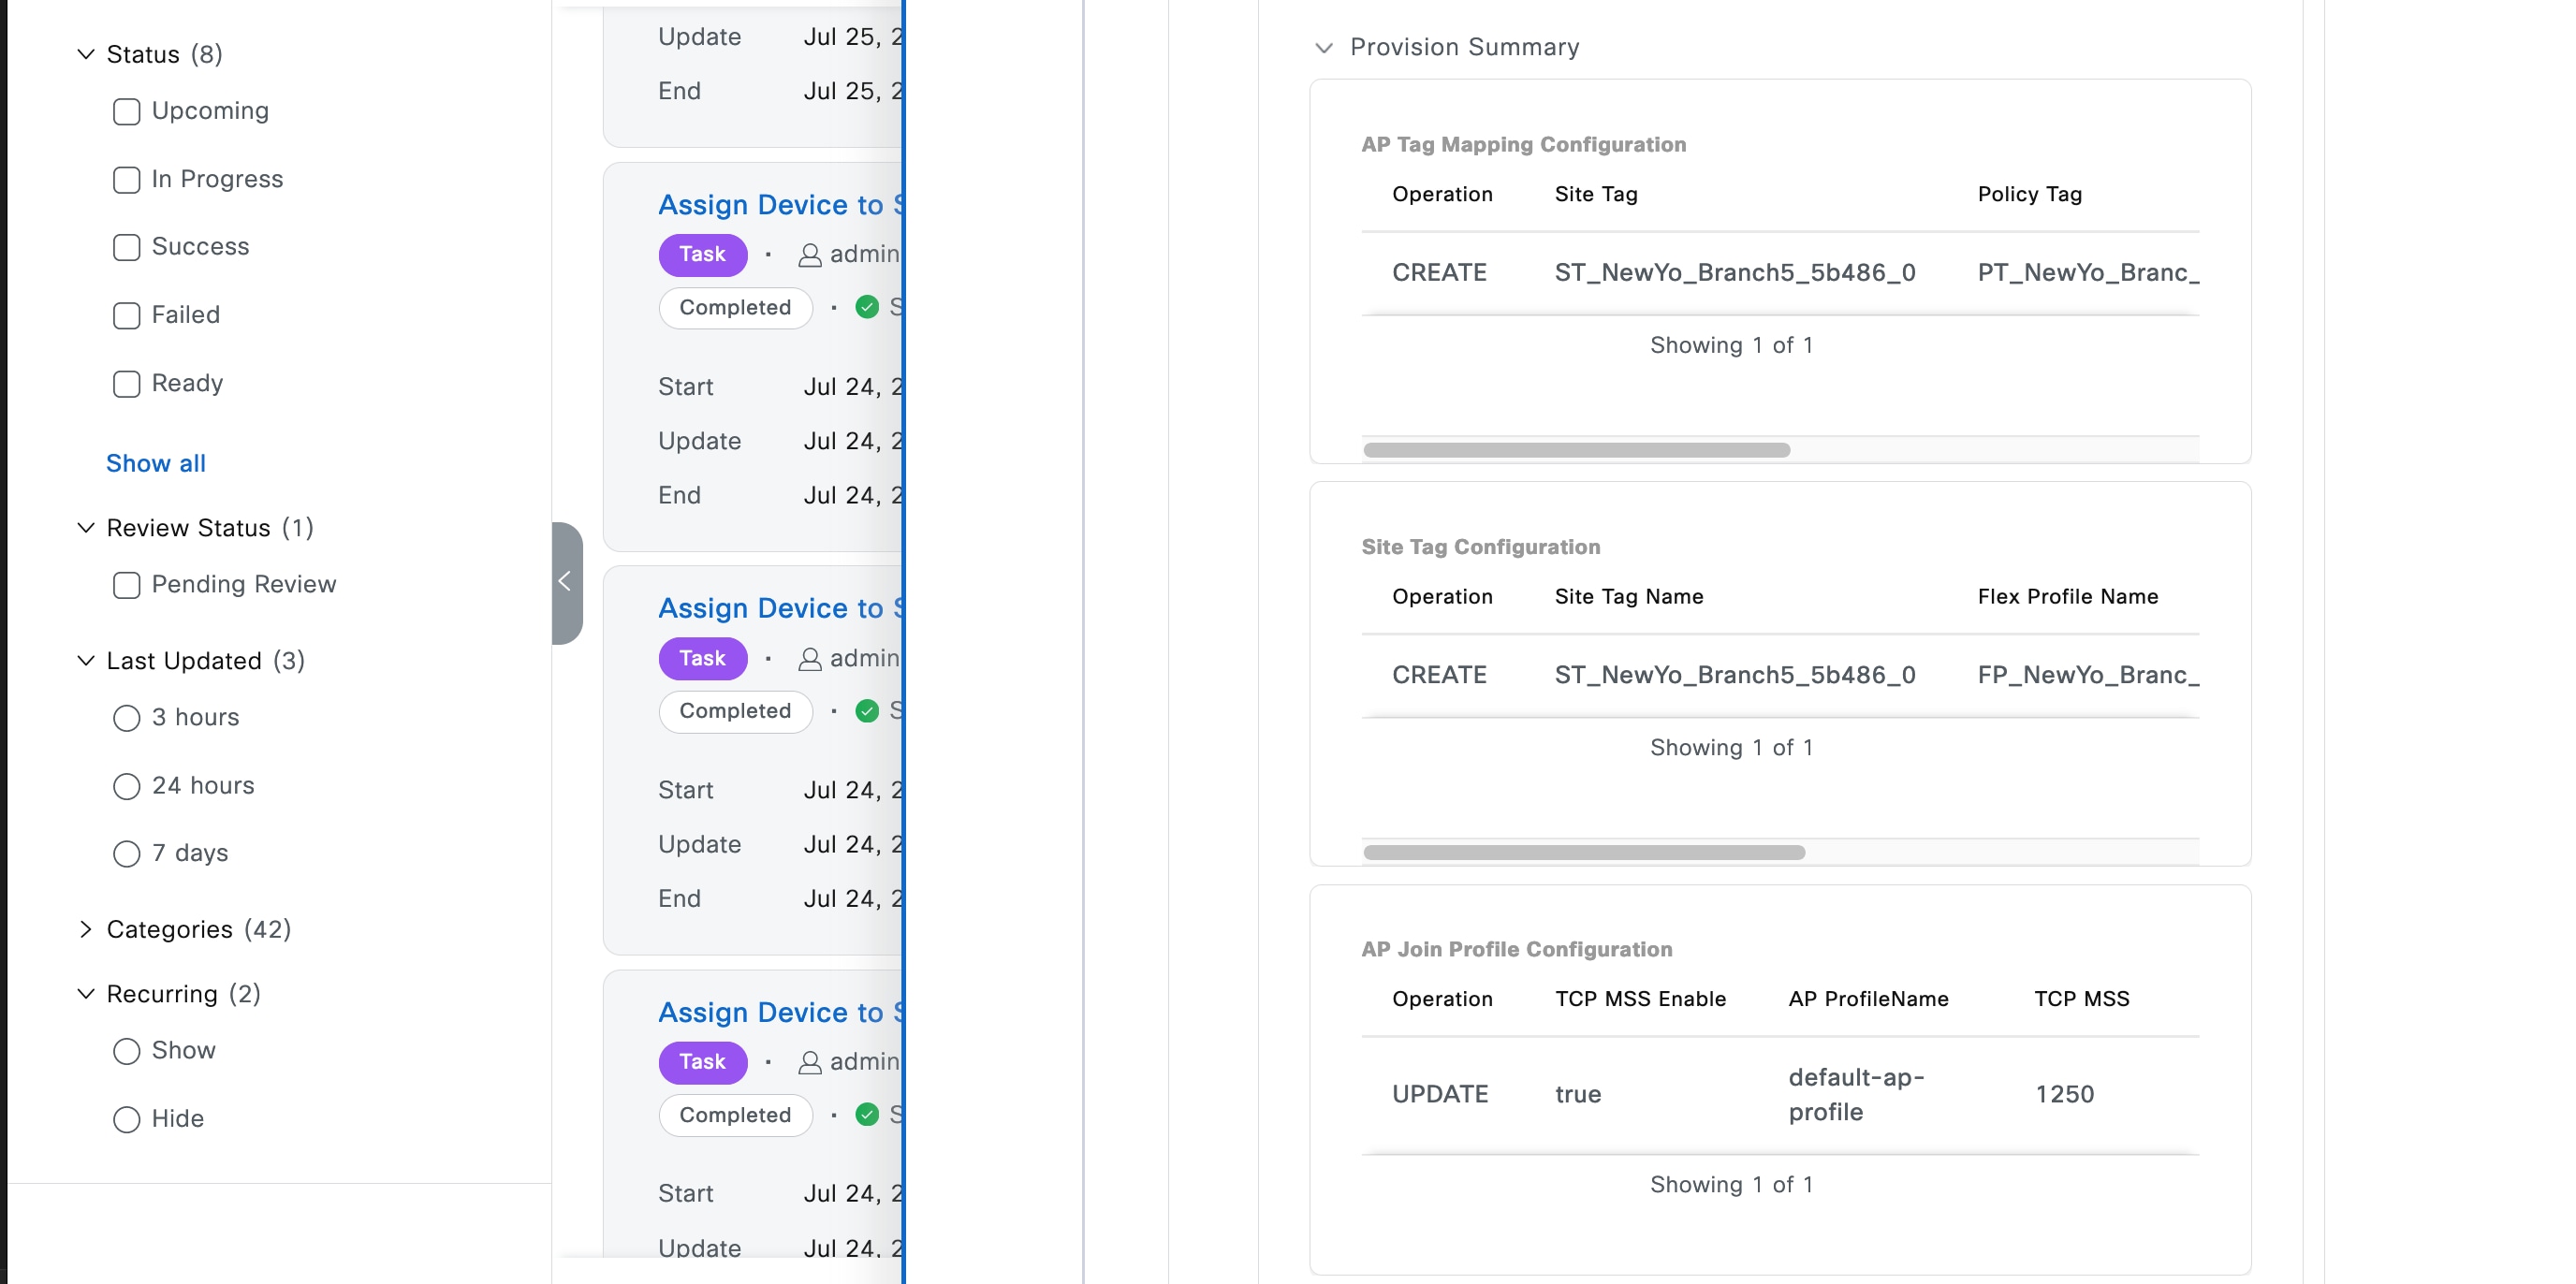The image size is (2576, 1284).
Task: Check the Upcoming status filter
Action: point(127,112)
